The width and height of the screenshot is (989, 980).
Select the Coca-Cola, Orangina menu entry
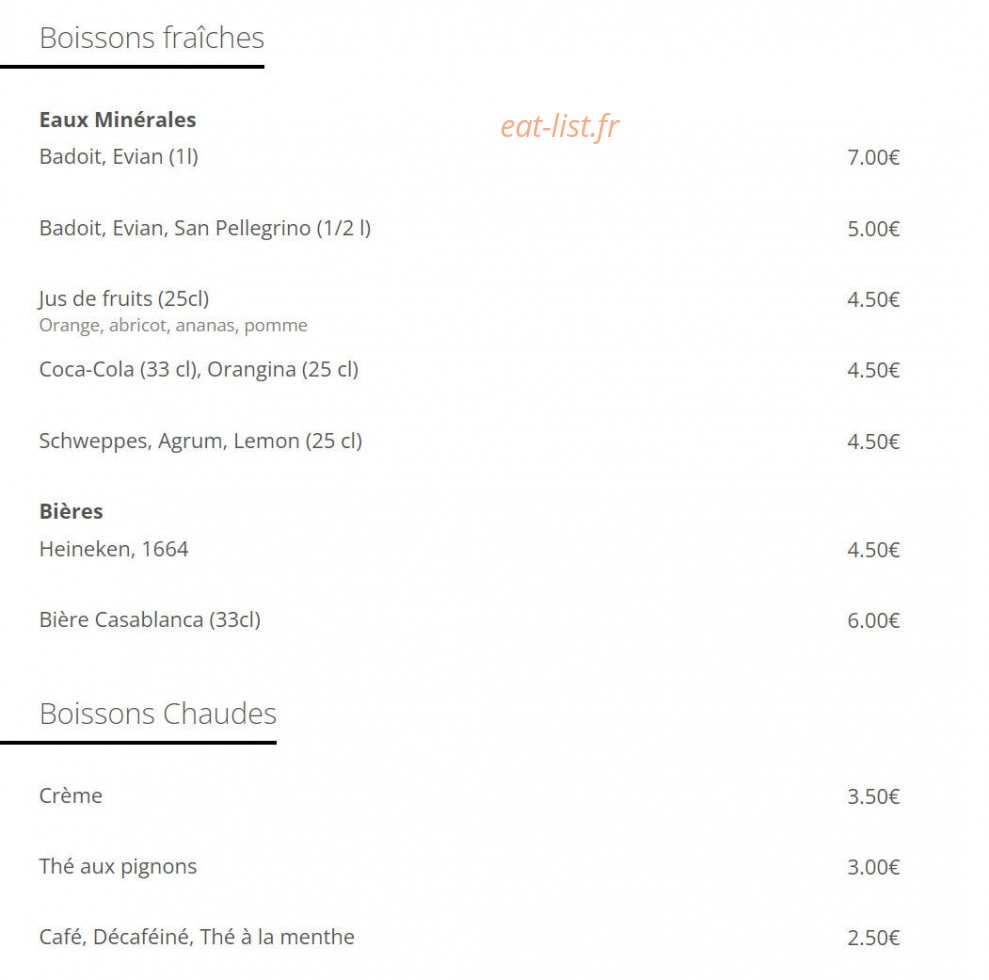(199, 370)
